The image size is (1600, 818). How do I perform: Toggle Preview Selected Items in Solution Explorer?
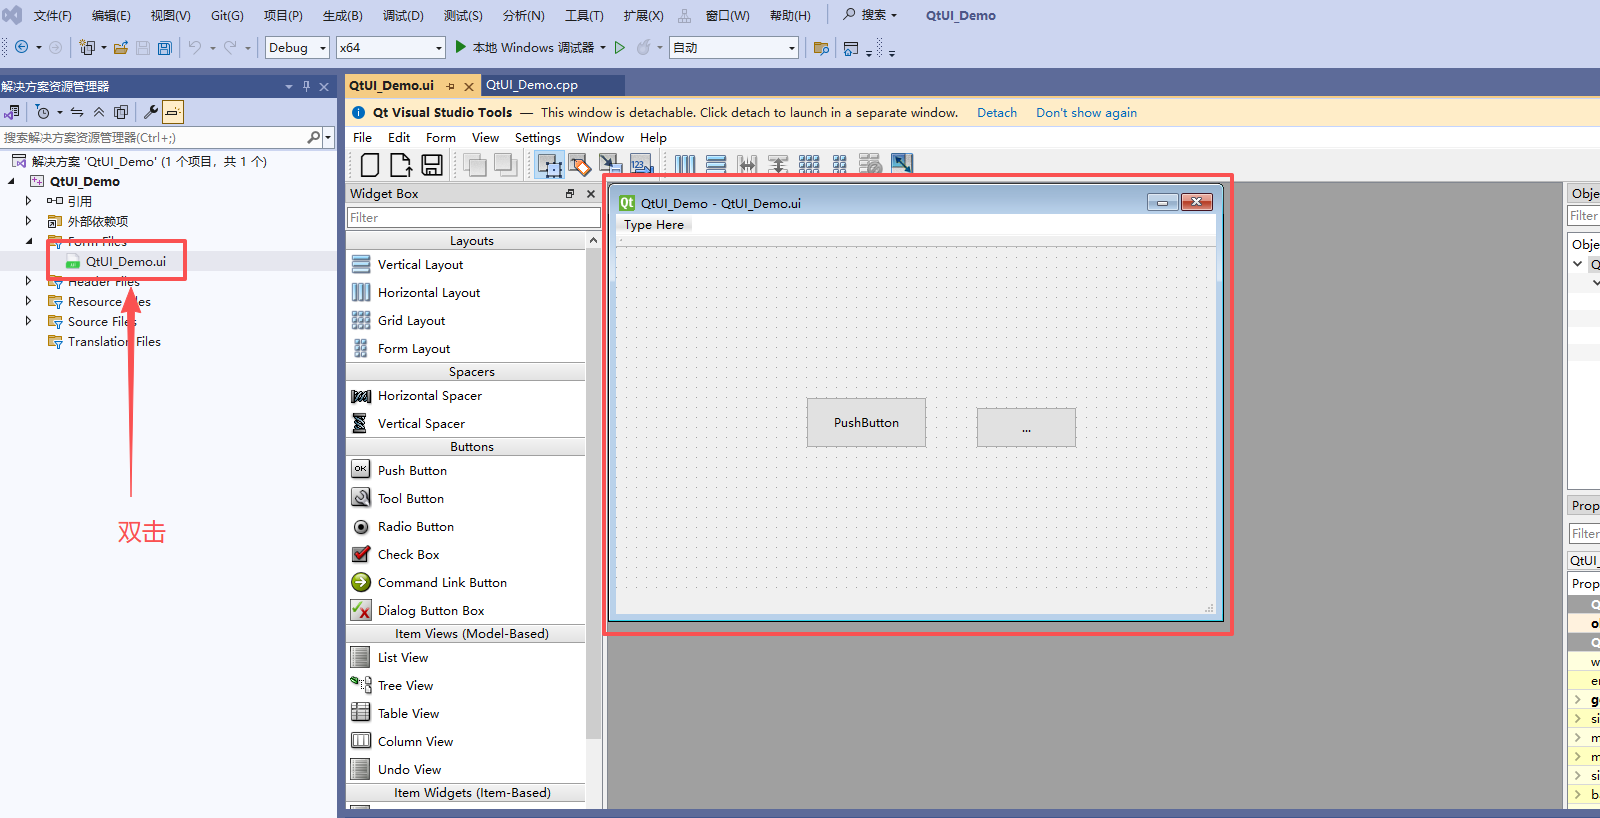coord(173,112)
